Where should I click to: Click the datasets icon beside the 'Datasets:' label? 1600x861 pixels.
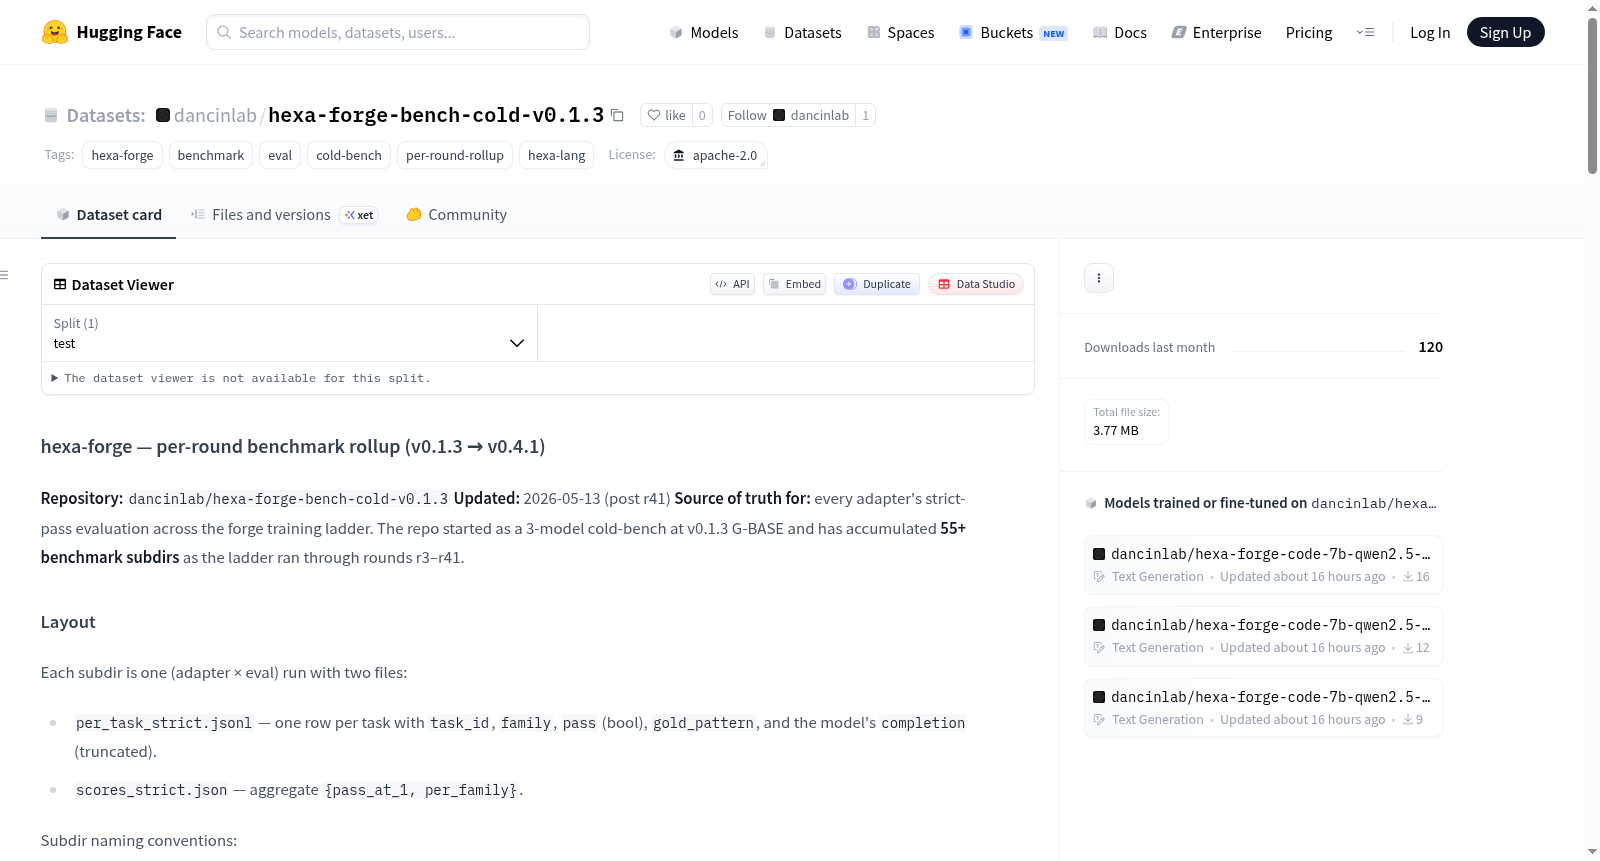click(51, 116)
